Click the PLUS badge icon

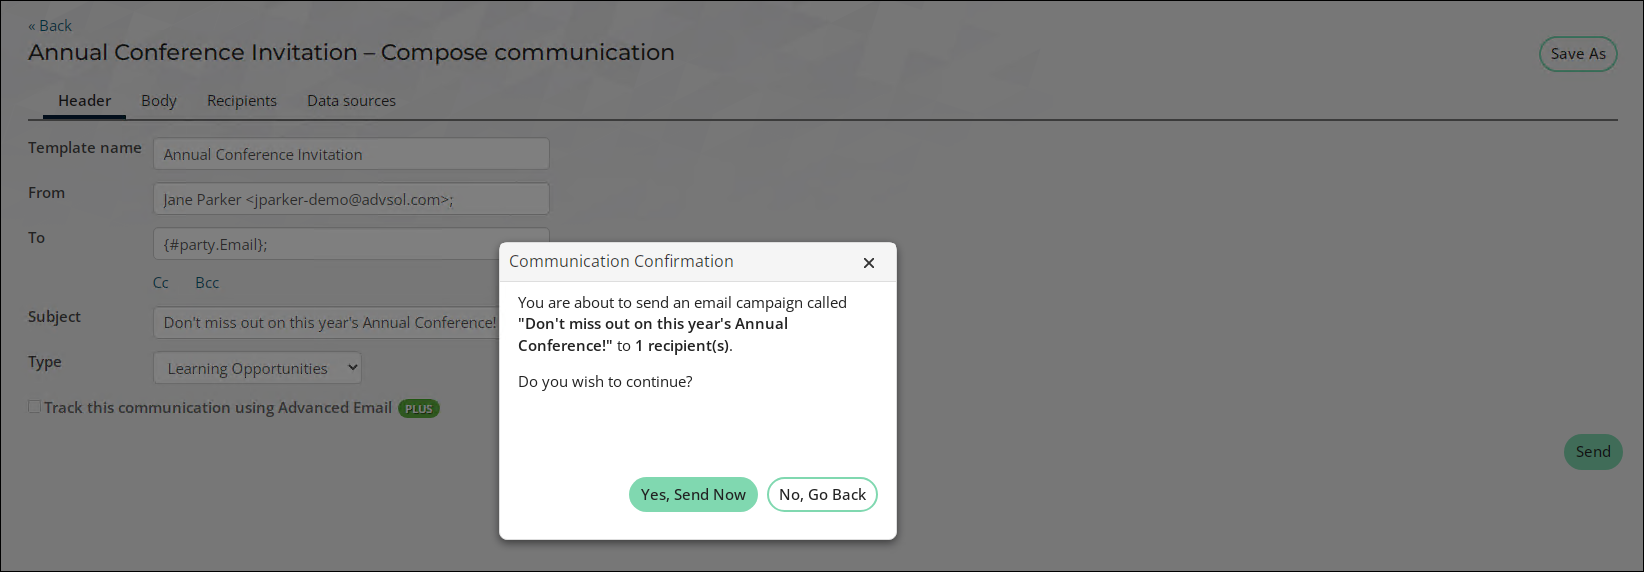pyautogui.click(x=419, y=408)
